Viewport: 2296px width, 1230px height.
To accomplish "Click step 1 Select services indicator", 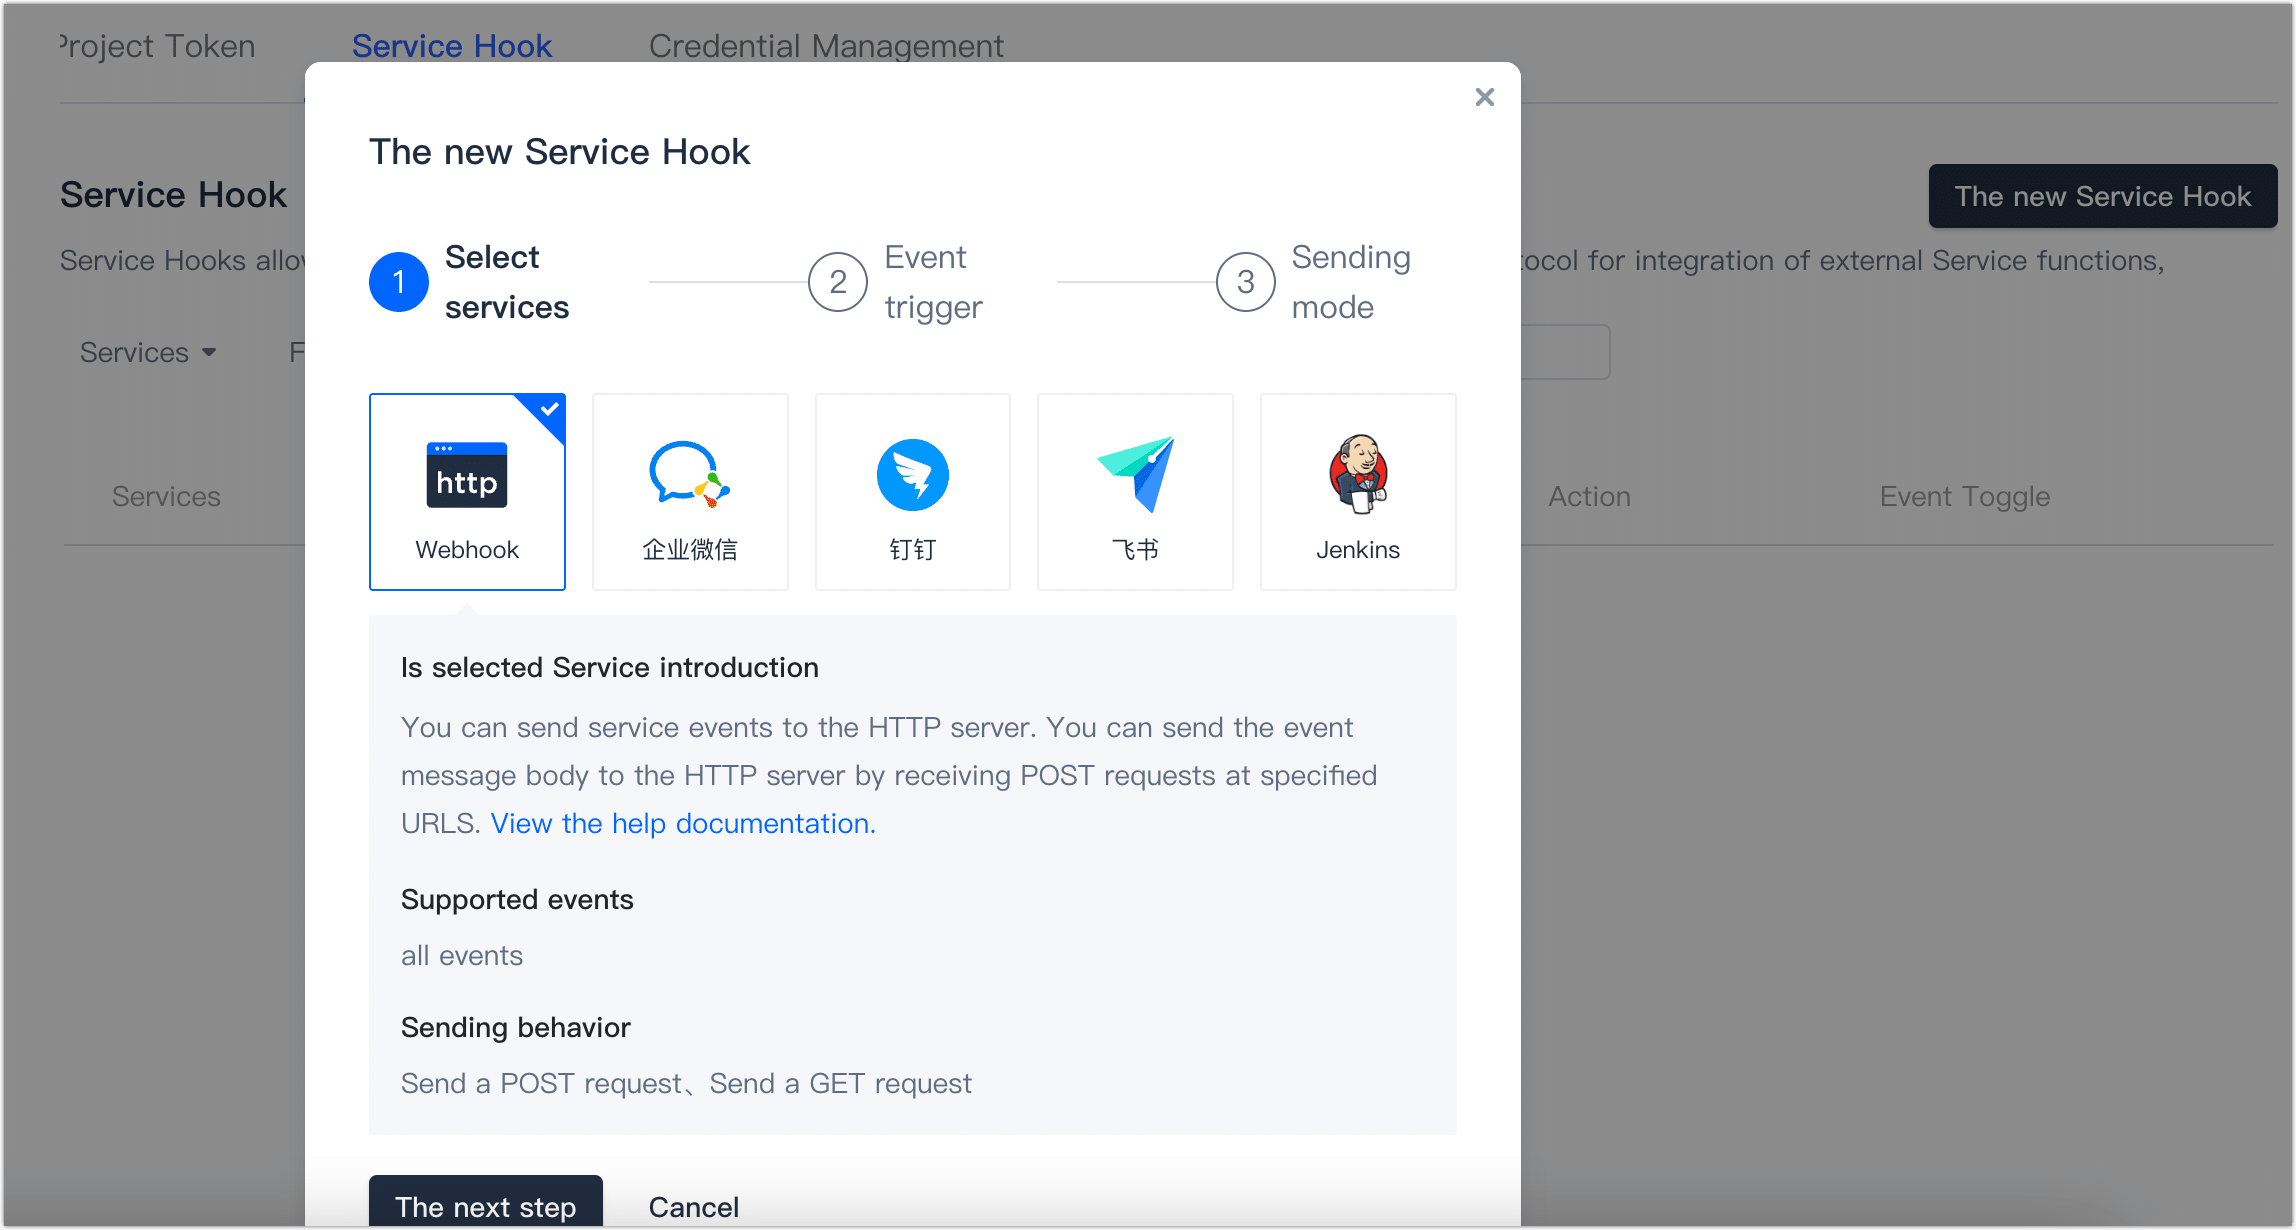I will click(398, 282).
